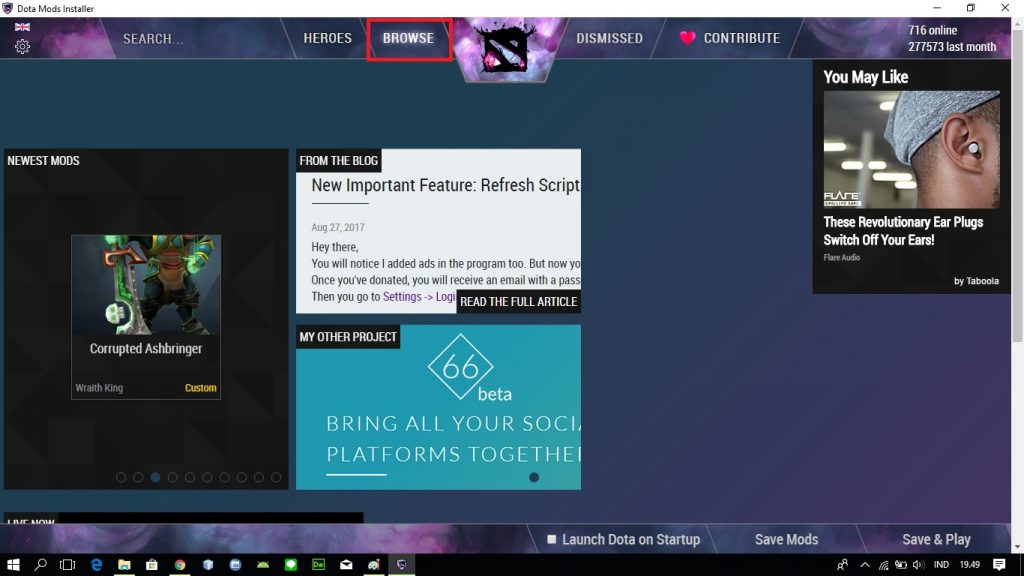The image size is (1024, 576).
Task: Open Microsoft Store from the taskbar
Action: click(152, 565)
